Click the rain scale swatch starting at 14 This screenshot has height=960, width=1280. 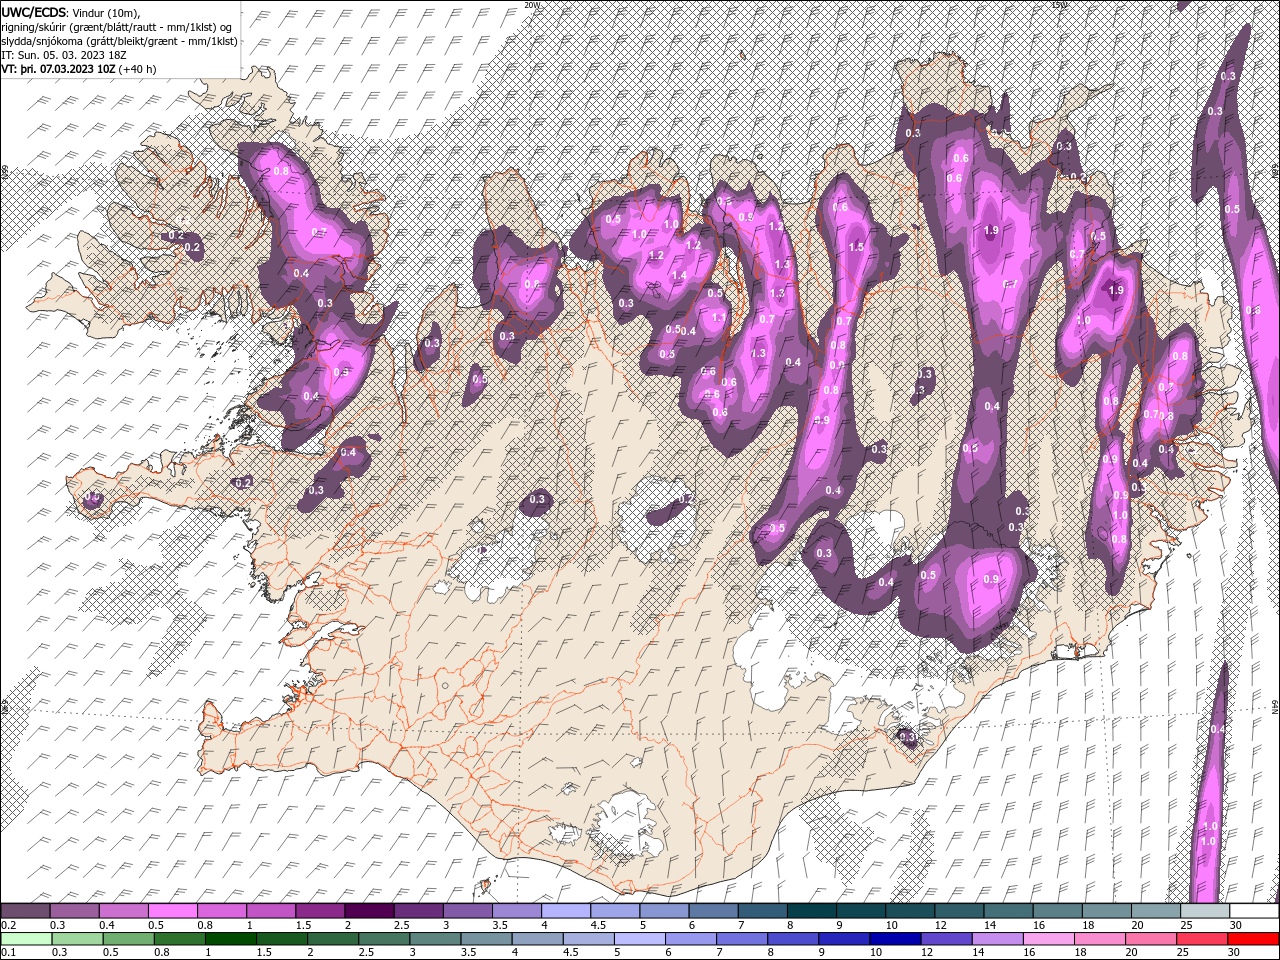[x=998, y=939]
